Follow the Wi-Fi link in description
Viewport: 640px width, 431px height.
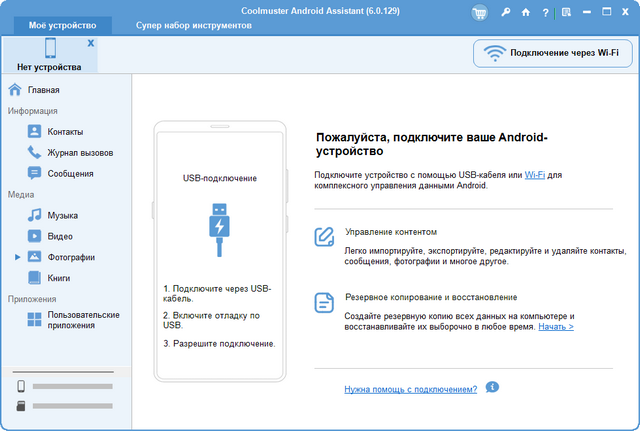pos(535,175)
